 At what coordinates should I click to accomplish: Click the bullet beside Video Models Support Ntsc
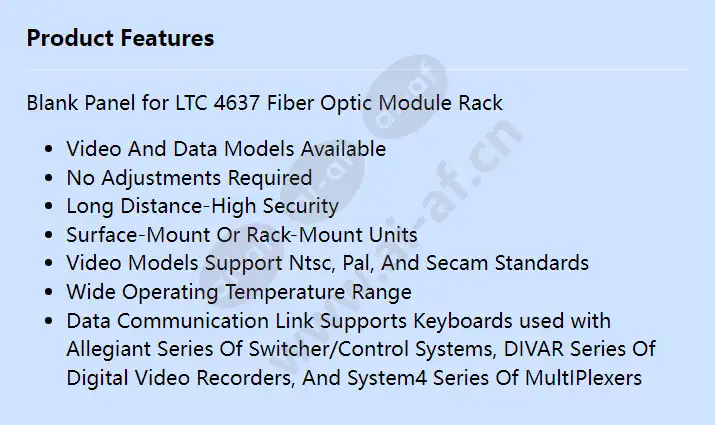49,264
